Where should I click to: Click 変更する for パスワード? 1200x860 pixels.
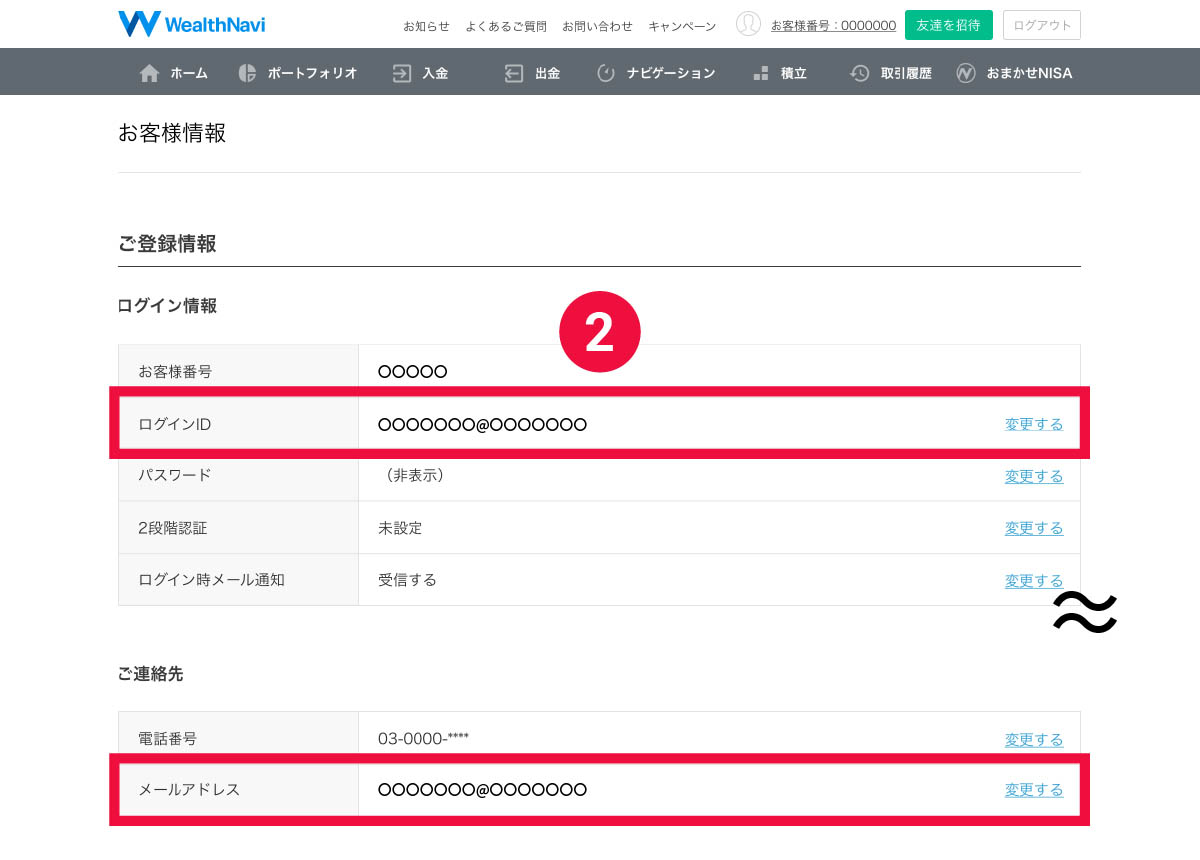coord(1034,477)
